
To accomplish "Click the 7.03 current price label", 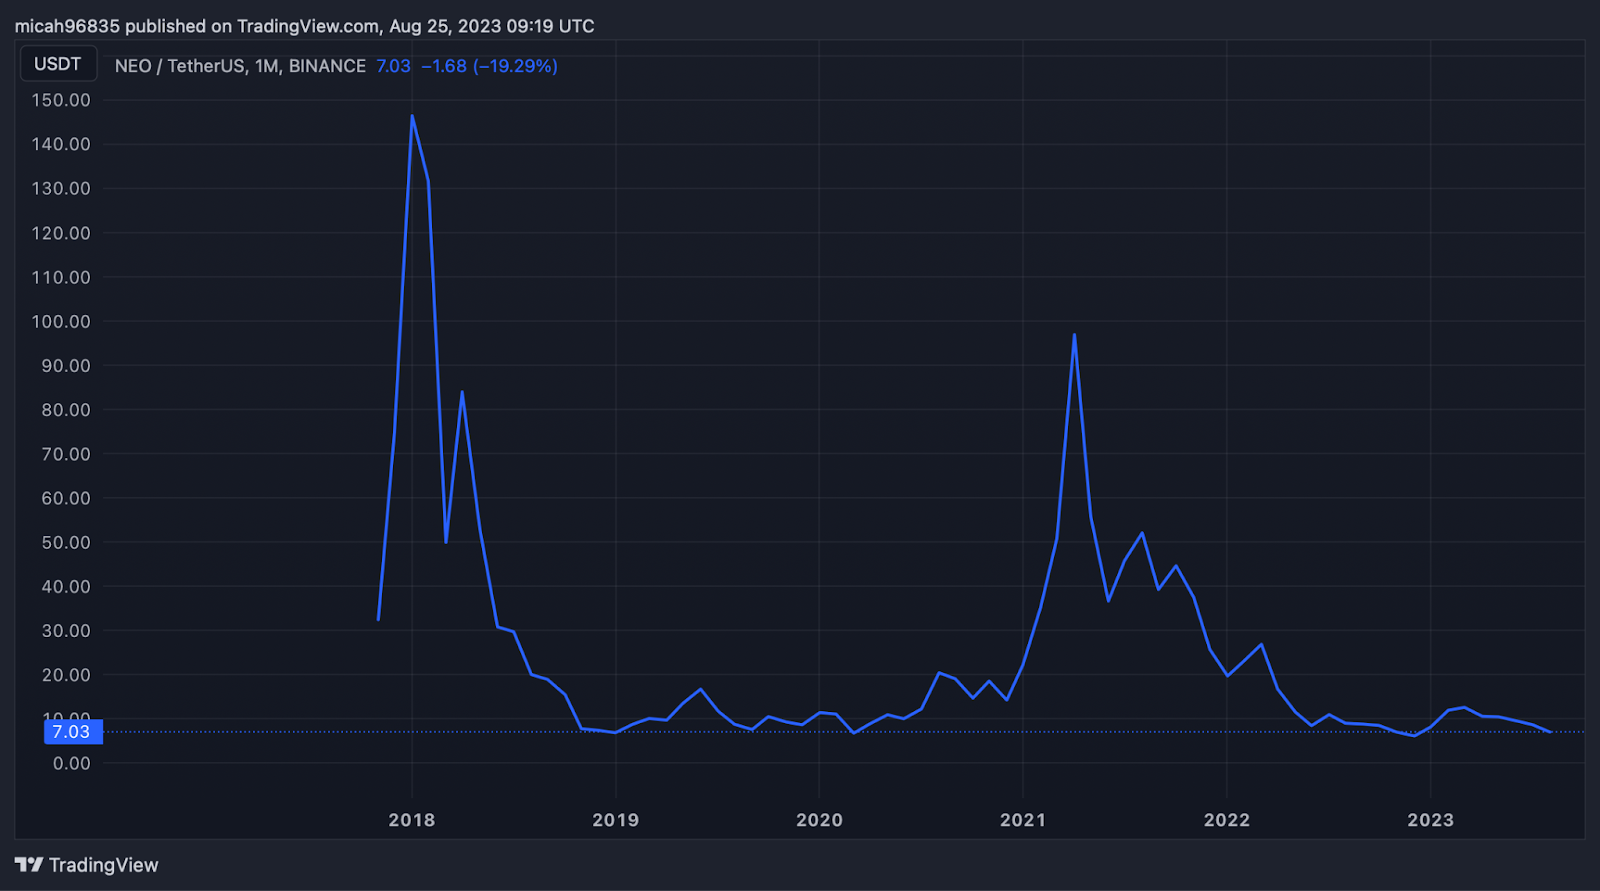I will [x=72, y=732].
